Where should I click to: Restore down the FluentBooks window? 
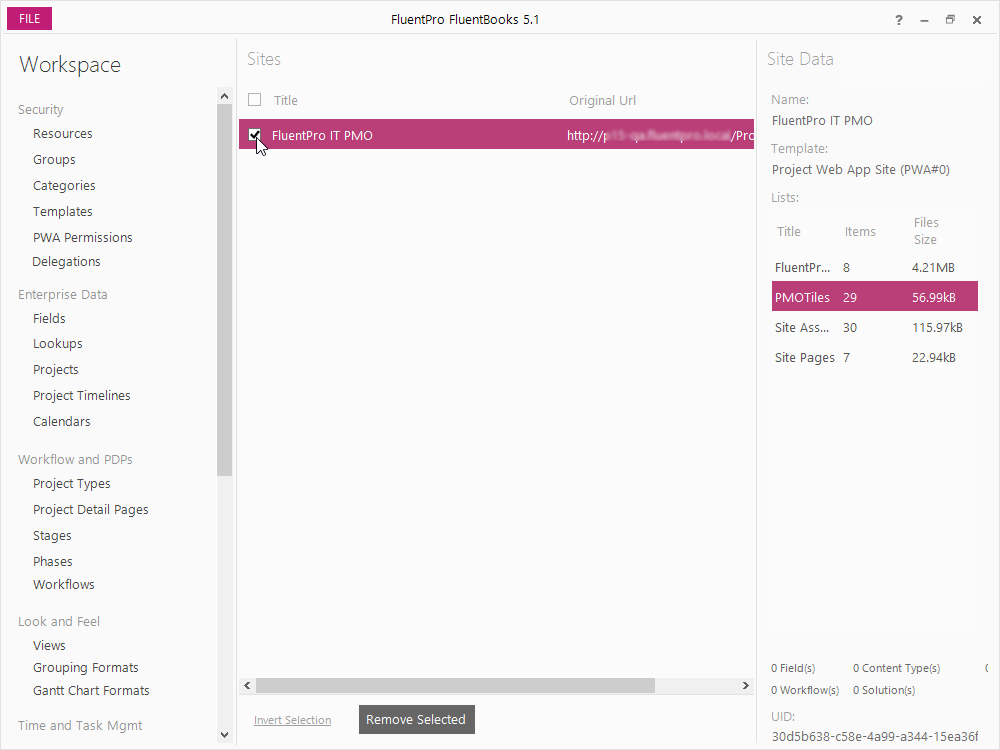pos(950,20)
